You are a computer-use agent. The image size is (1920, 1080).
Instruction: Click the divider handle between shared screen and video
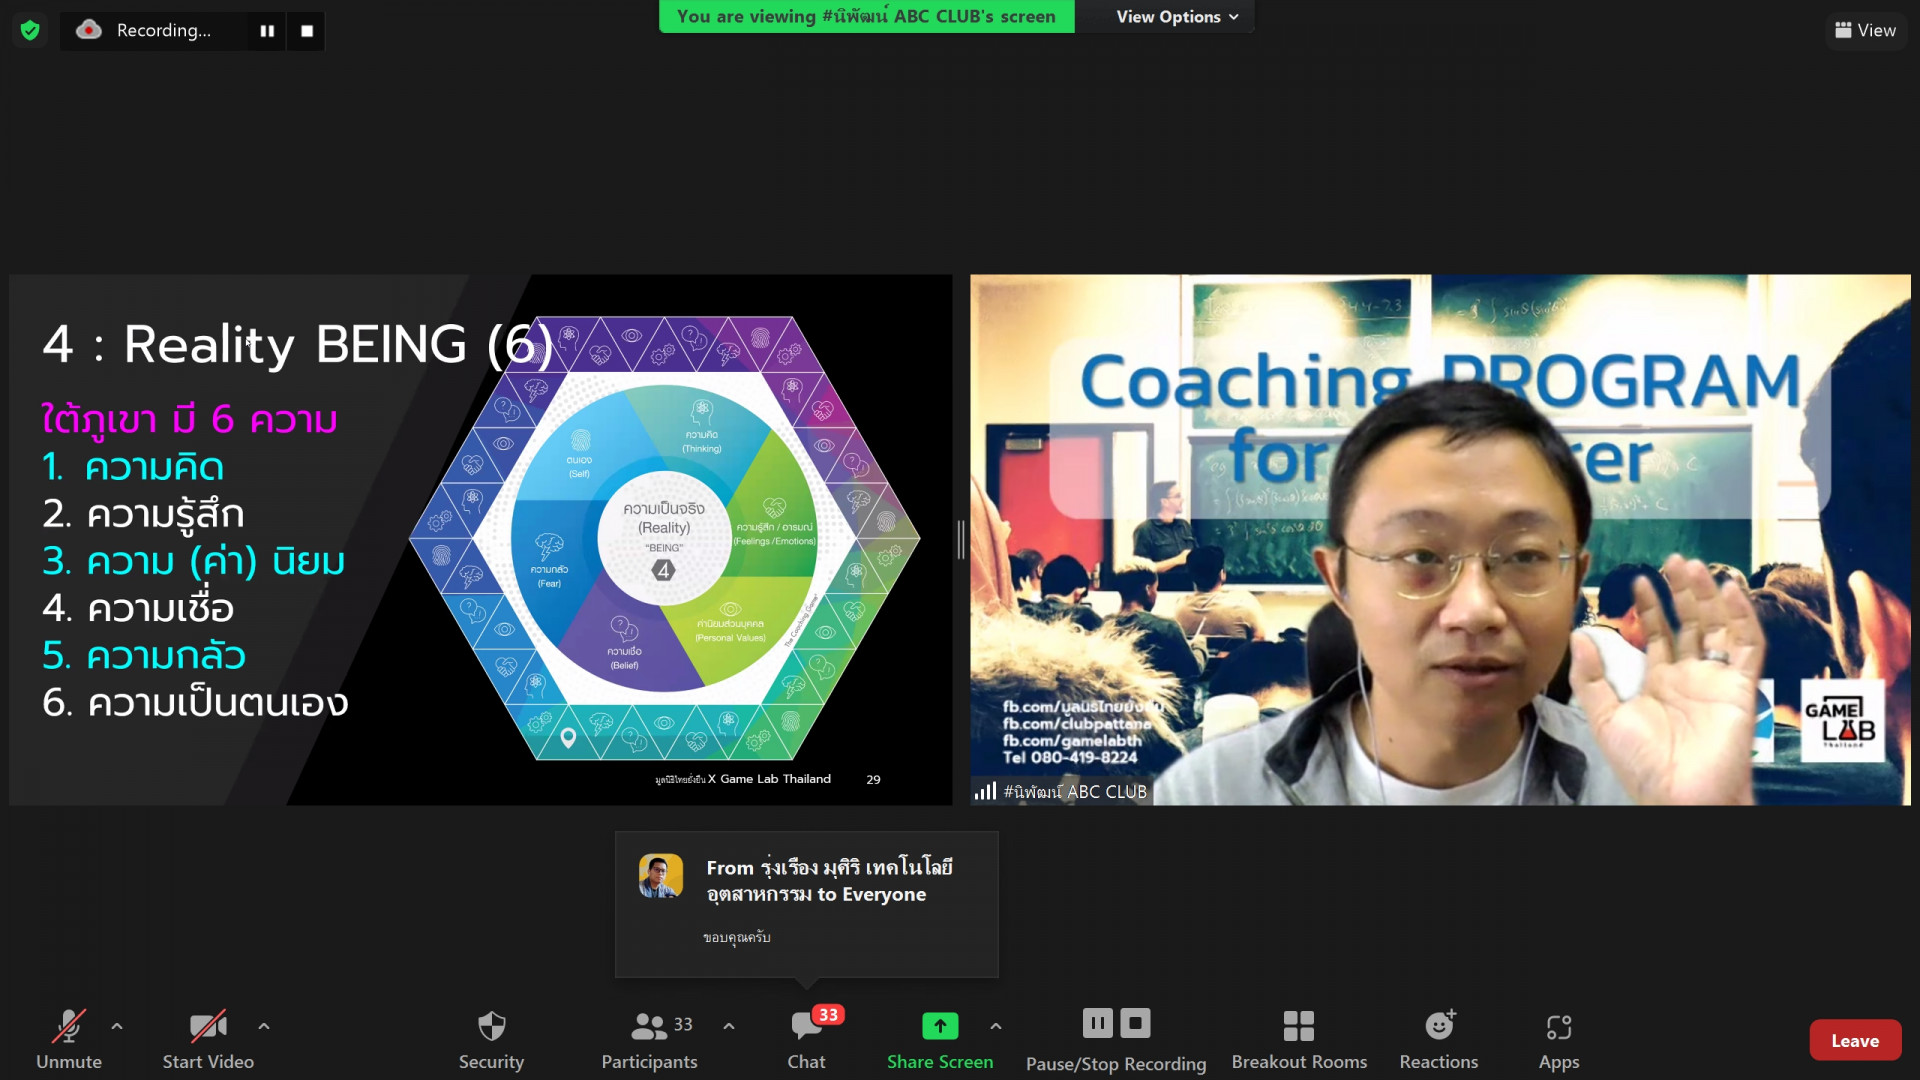point(961,540)
